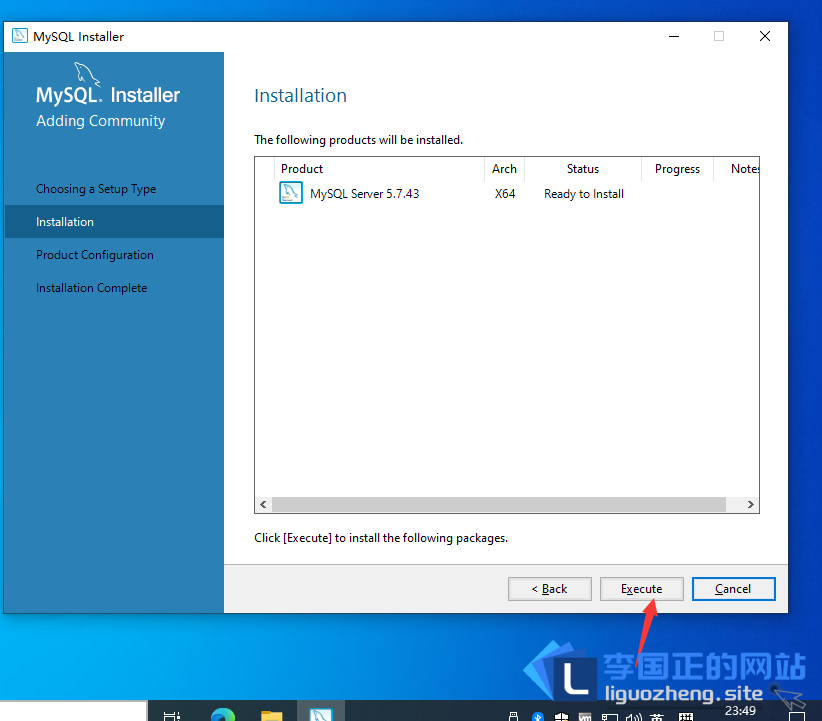
Task: Open Microsoft Edge from the taskbar
Action: 223,714
